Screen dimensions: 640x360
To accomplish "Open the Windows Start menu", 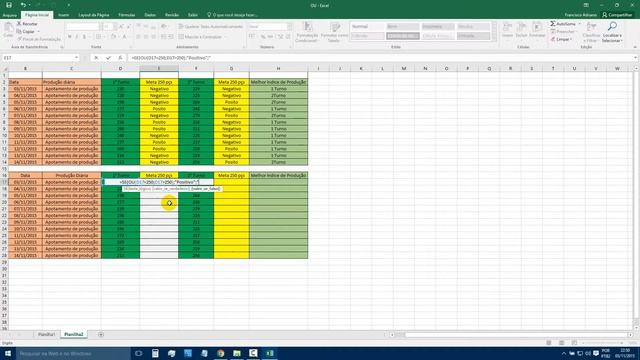I will [x=8, y=353].
